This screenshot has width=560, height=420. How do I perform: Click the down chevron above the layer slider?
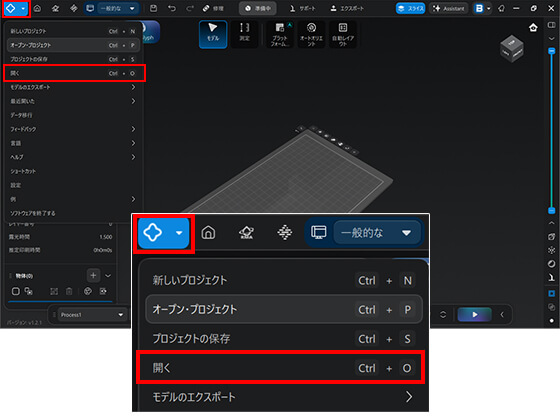[551, 38]
